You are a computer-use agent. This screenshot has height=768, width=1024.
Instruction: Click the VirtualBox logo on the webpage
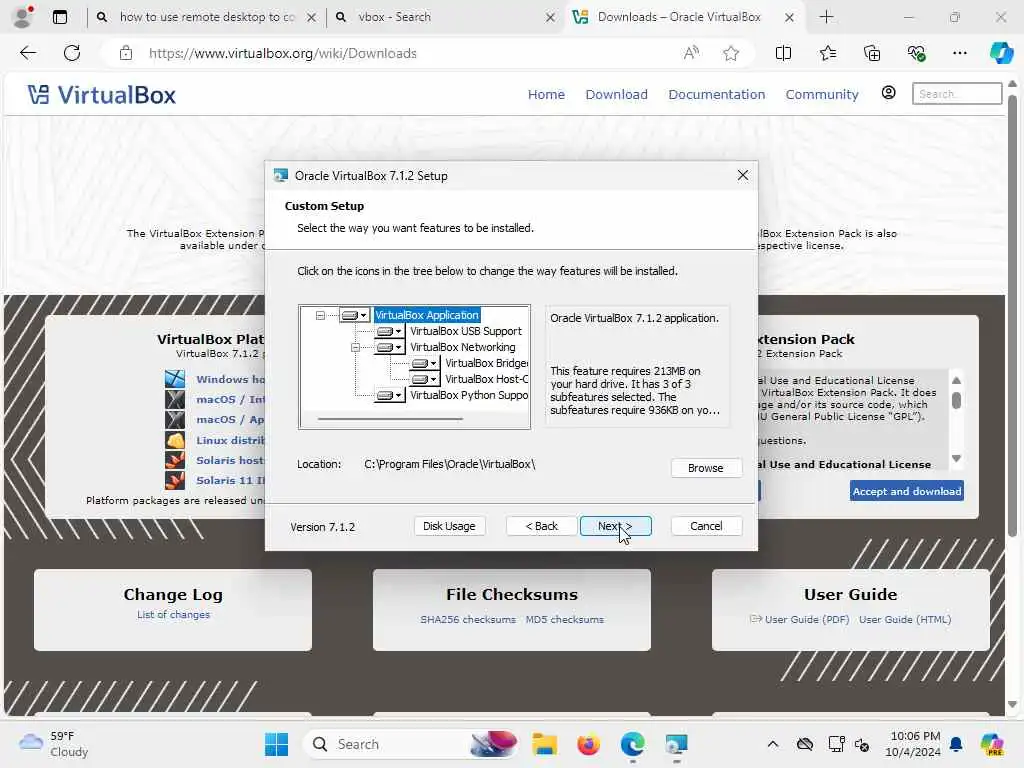(x=102, y=95)
